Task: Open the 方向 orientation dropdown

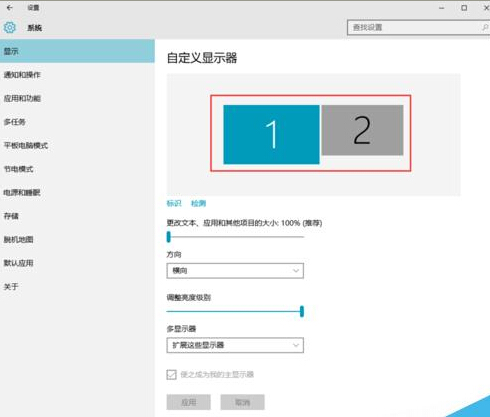Action: pos(235,271)
